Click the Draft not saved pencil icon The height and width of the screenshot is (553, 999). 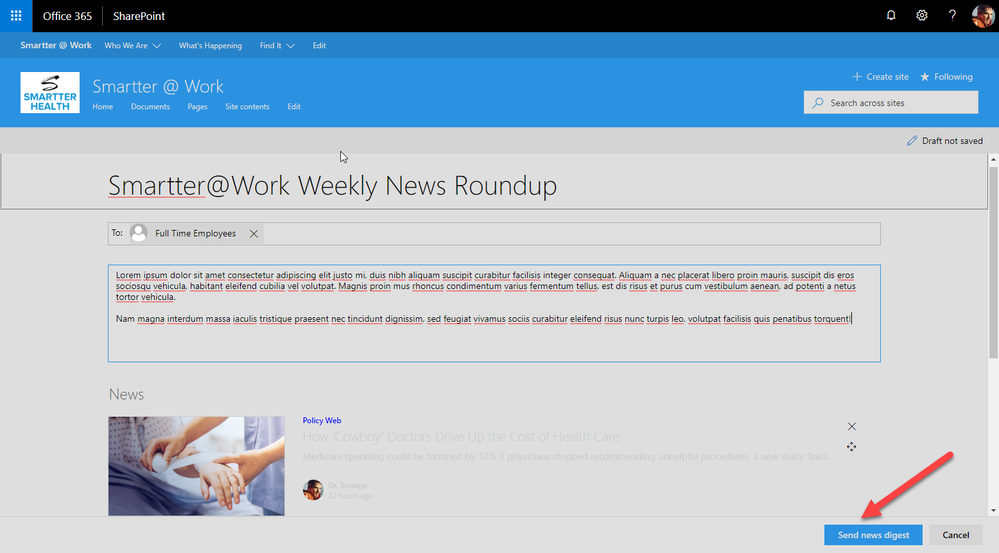point(912,141)
